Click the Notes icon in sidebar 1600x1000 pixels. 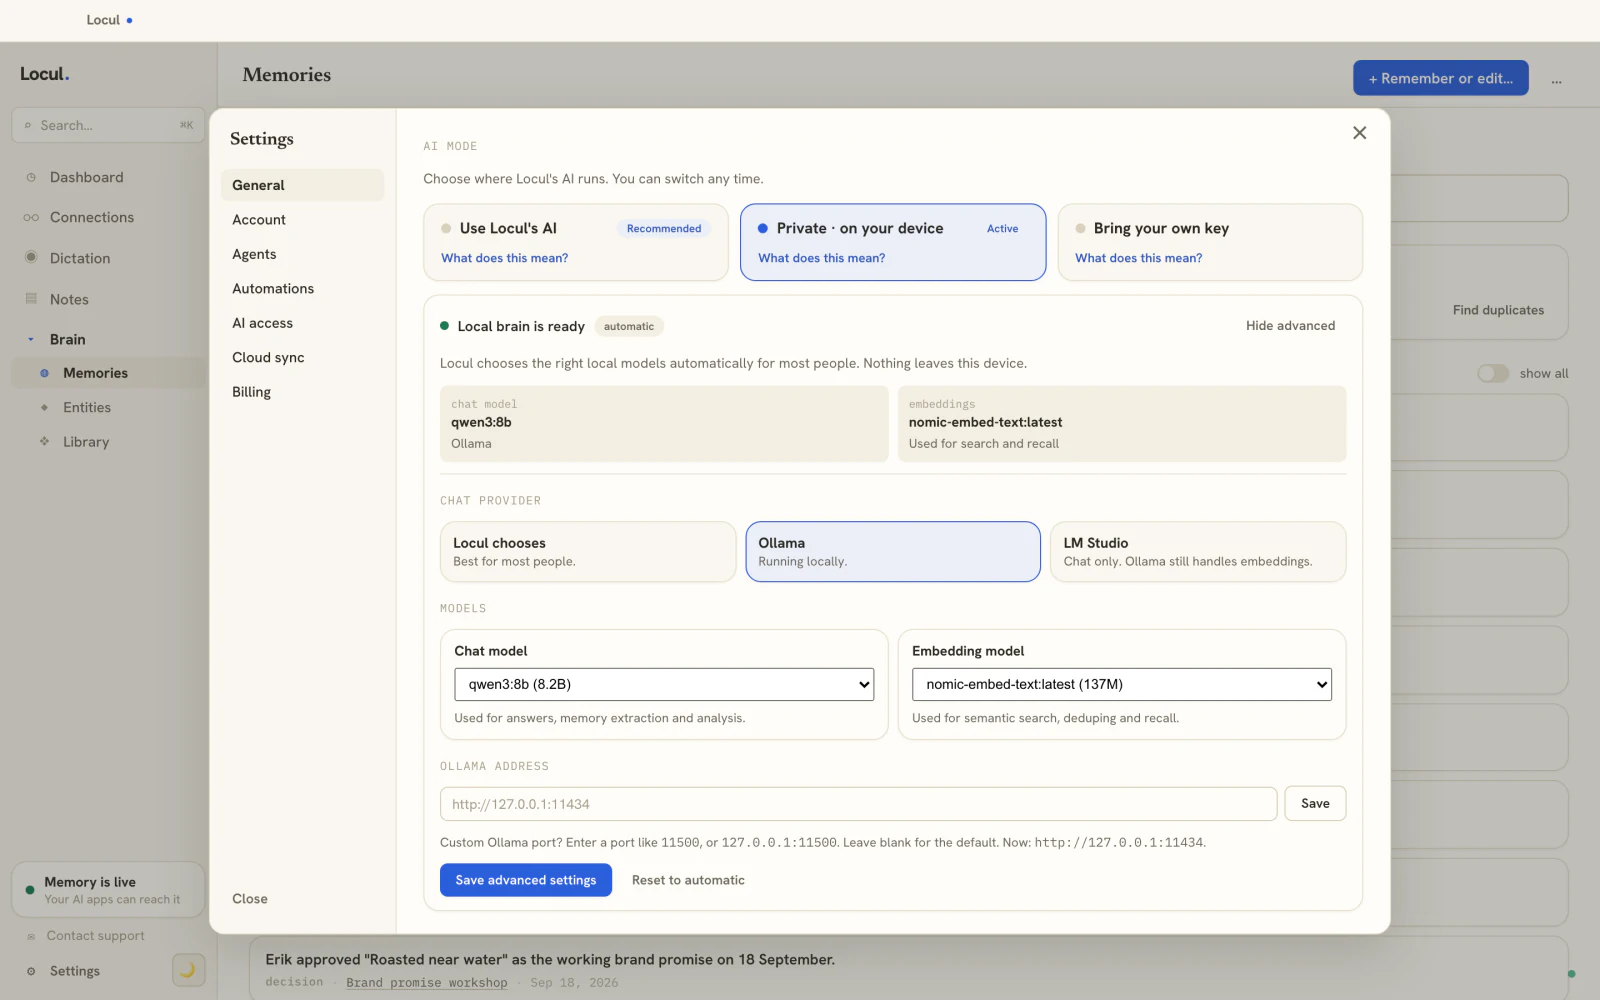tap(31, 298)
